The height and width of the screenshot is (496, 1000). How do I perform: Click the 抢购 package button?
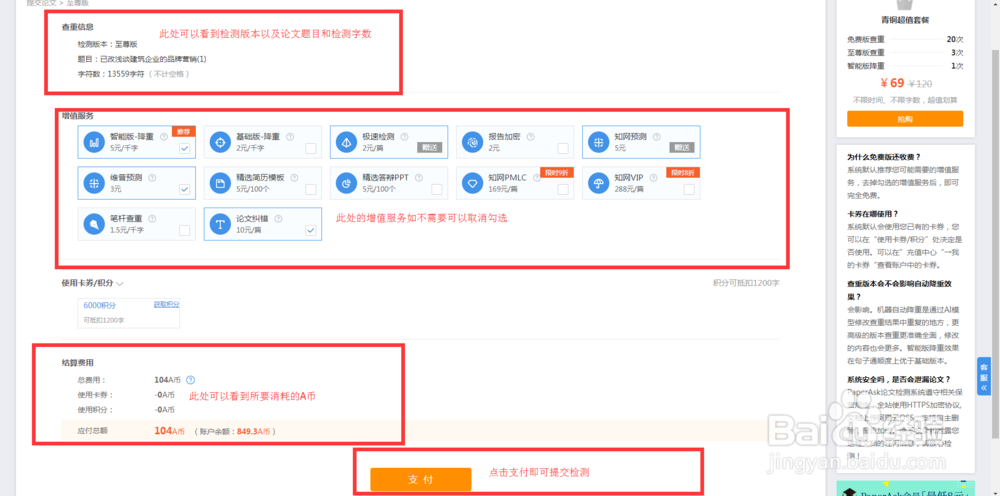pos(905,119)
